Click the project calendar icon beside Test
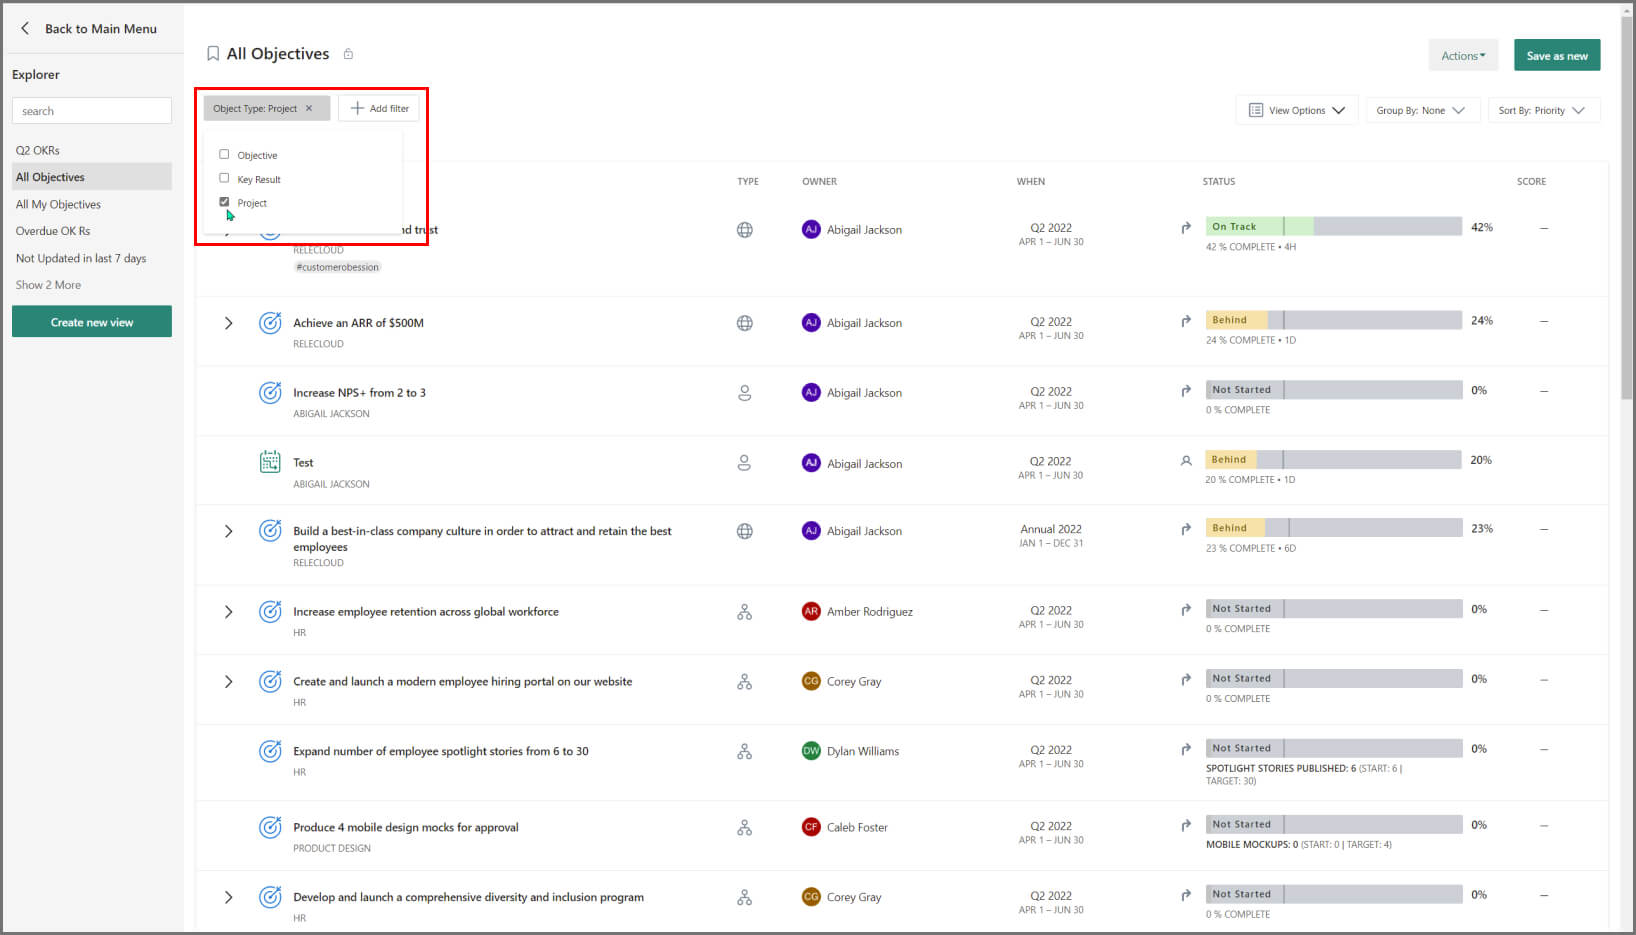Viewport: 1636px width, 935px height. (x=270, y=462)
